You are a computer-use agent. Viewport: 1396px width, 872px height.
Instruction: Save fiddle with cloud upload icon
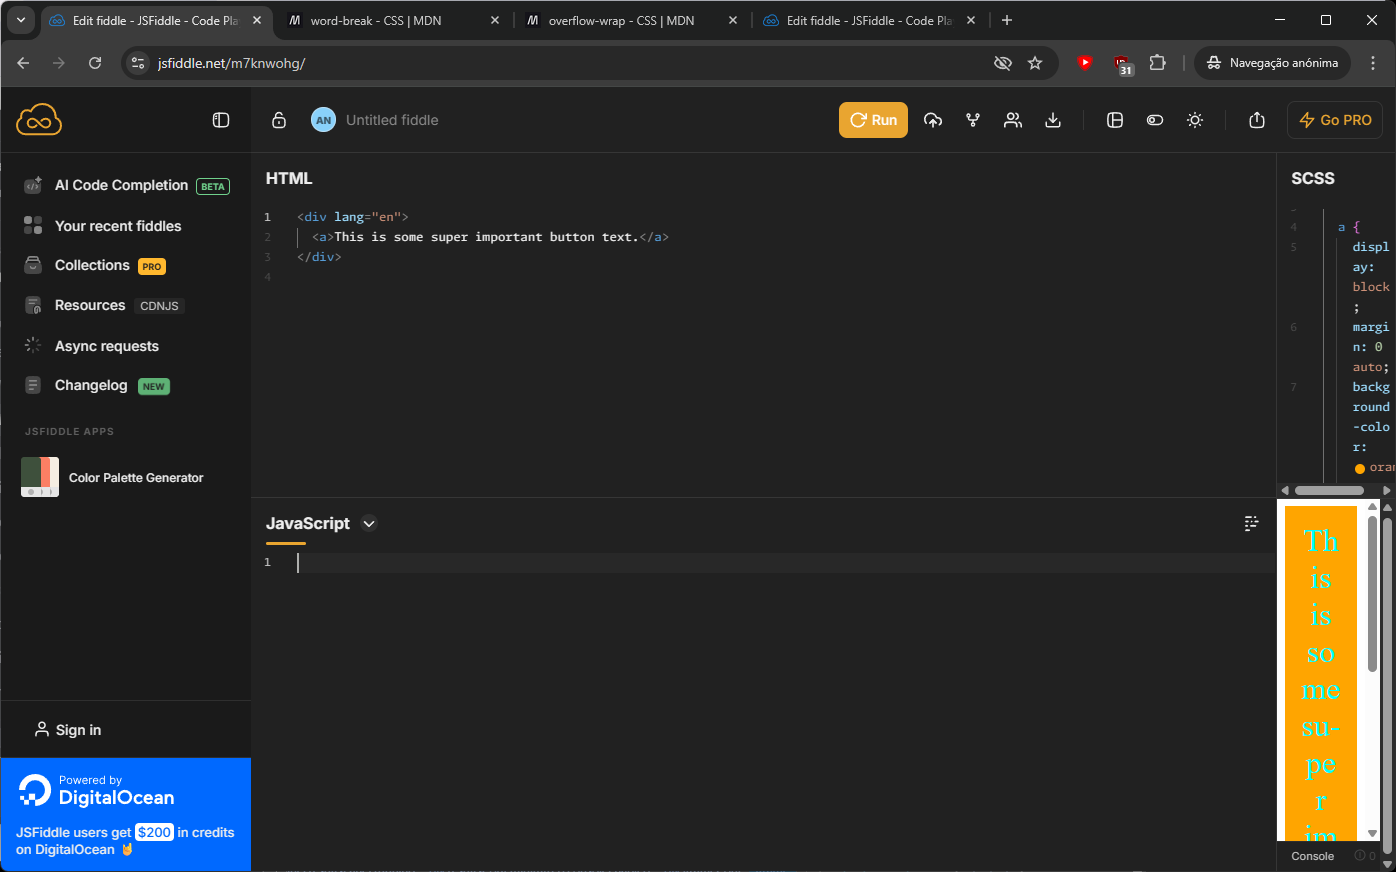933,120
